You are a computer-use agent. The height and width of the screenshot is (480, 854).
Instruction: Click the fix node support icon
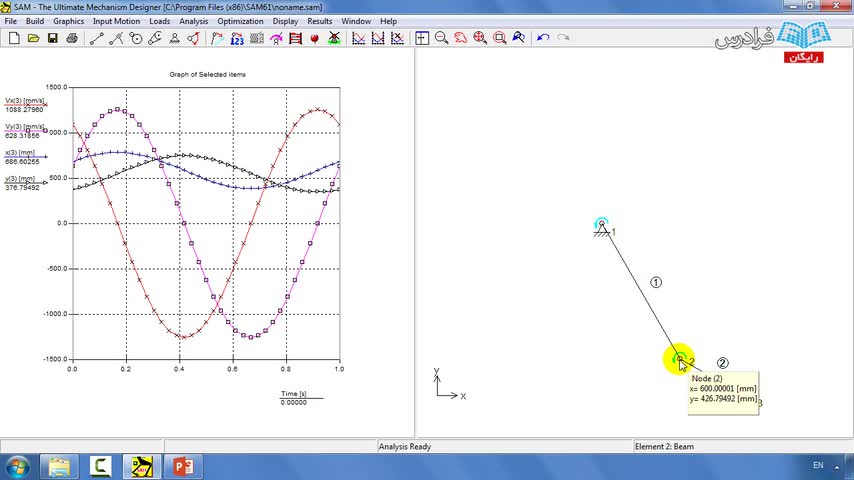pyautogui.click(x=174, y=38)
